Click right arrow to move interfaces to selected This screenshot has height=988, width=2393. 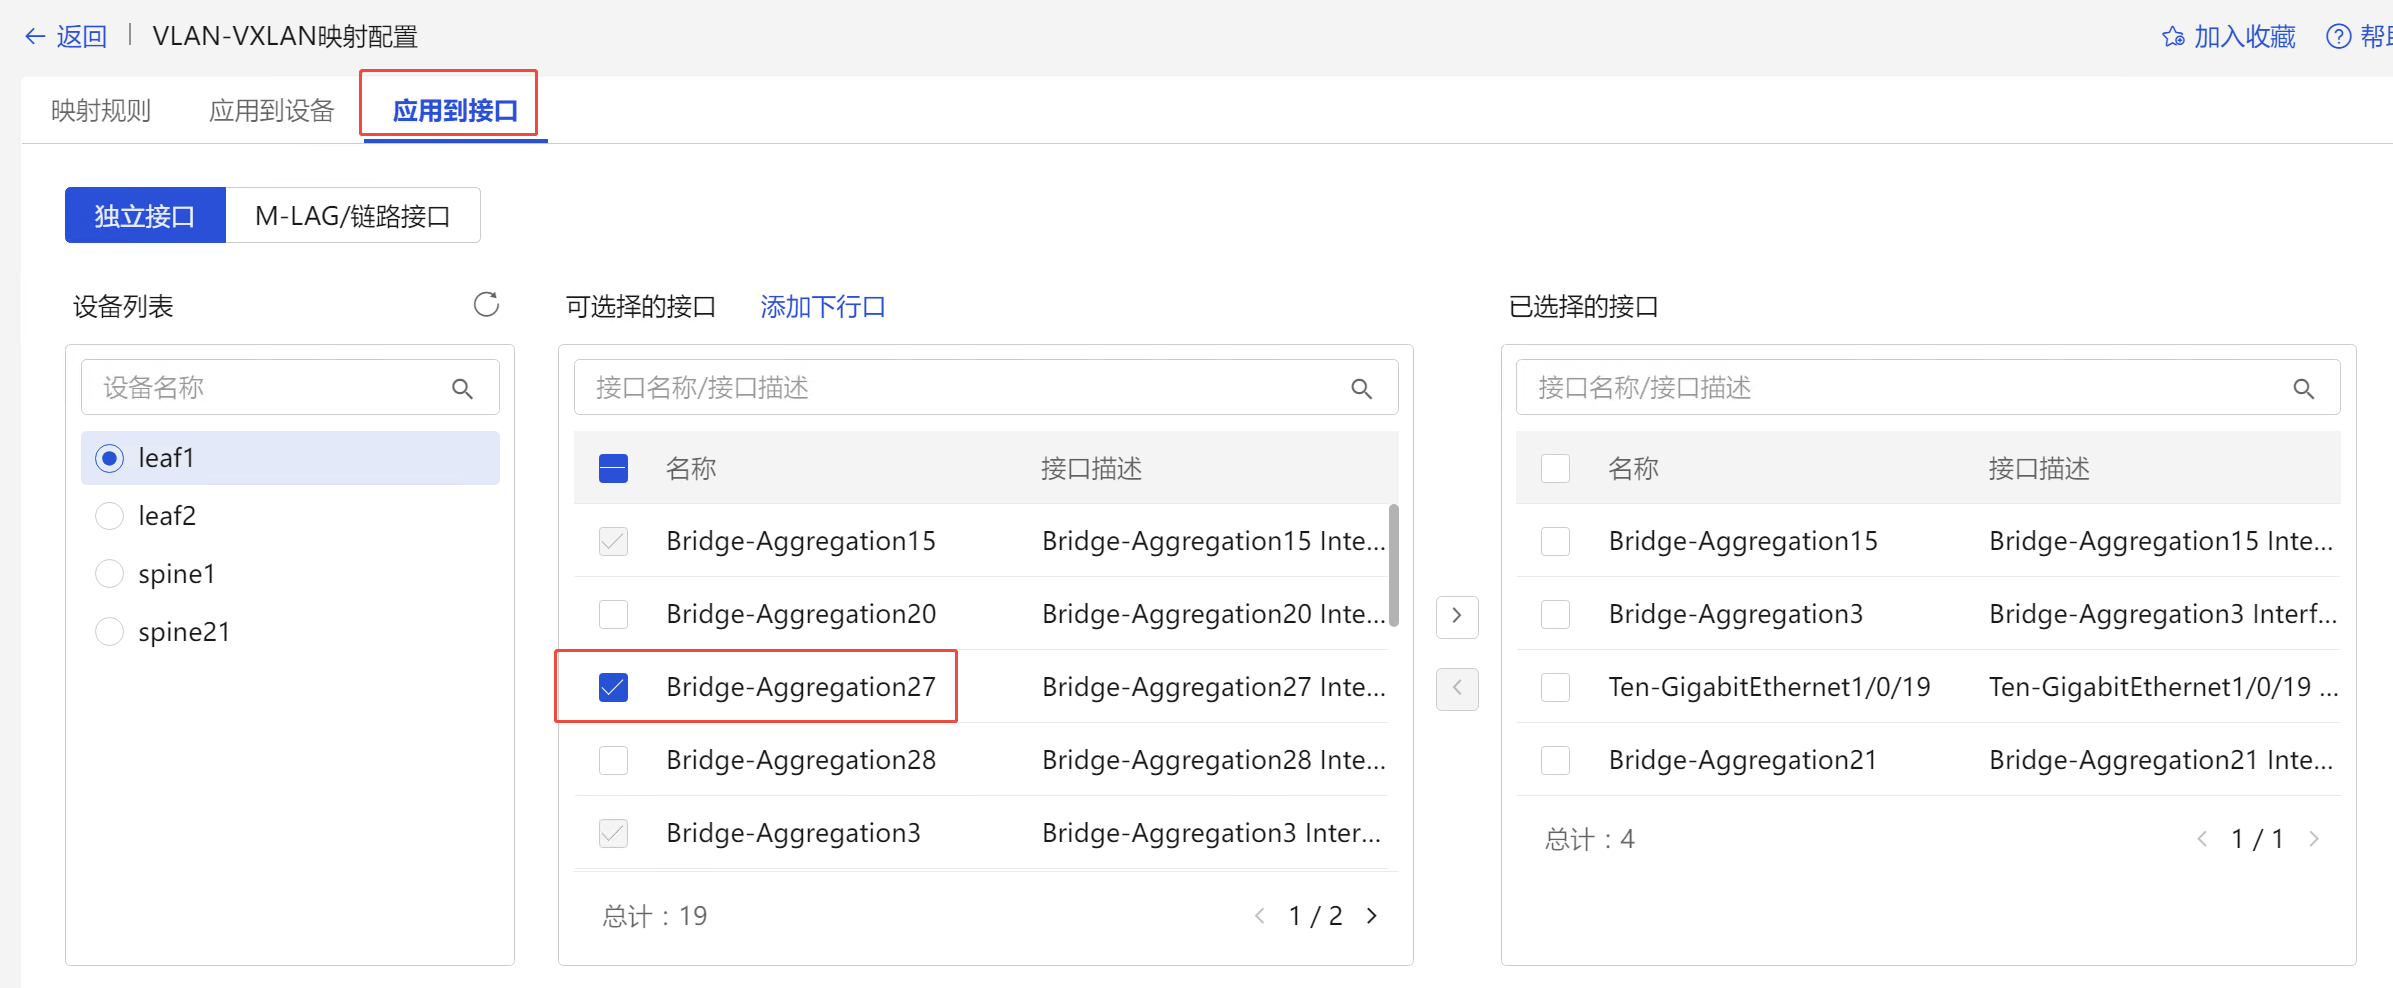pos(1456,616)
